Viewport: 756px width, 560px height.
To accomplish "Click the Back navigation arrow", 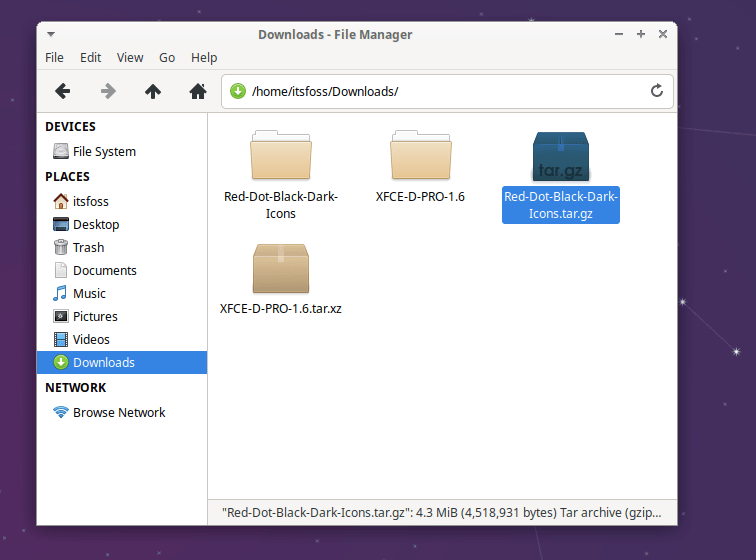I will (62, 91).
